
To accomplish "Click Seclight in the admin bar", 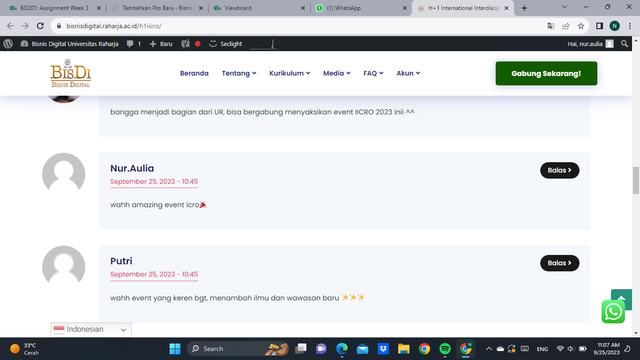I will click(226, 44).
